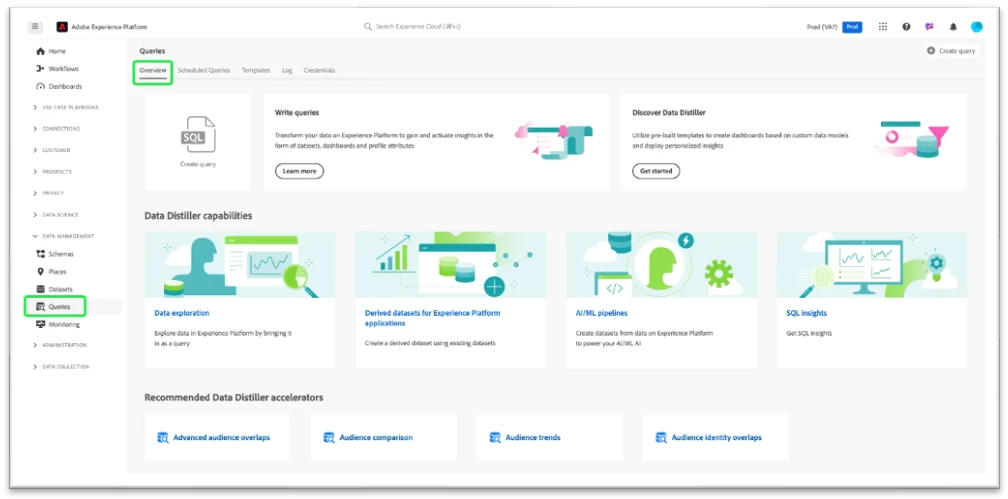Click the Audience identity overlaps query icon
The width and height of the screenshot is (1008, 499).
tap(662, 438)
